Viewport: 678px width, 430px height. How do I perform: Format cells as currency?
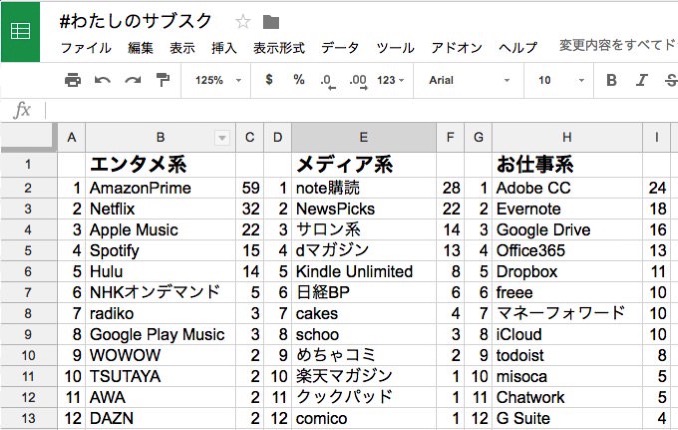click(x=269, y=80)
